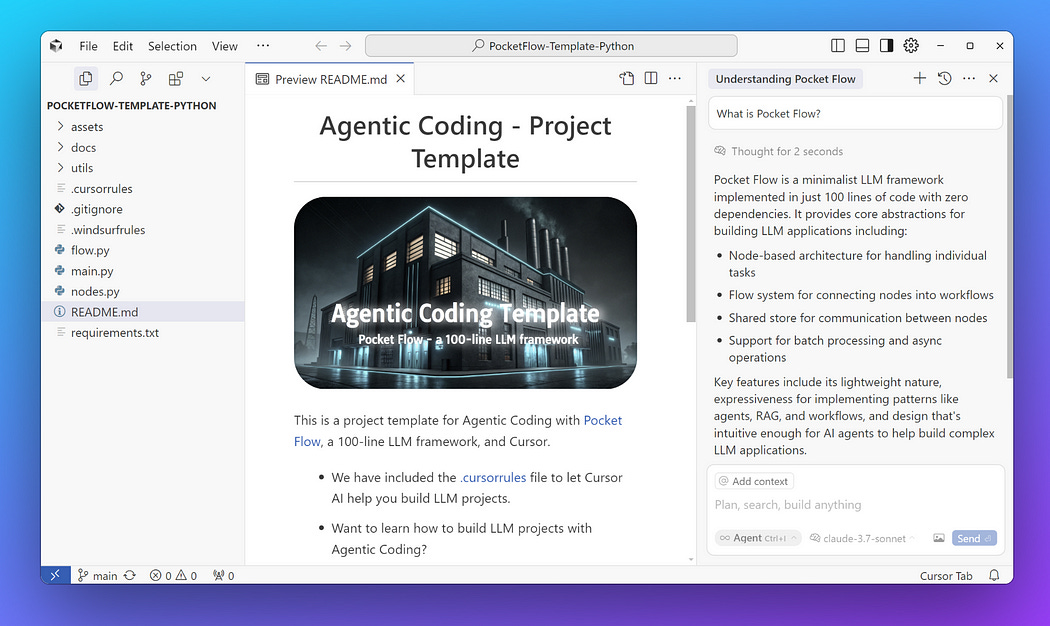1050x626 pixels.
Task: Open the Search view in the sidebar
Action: [114, 78]
